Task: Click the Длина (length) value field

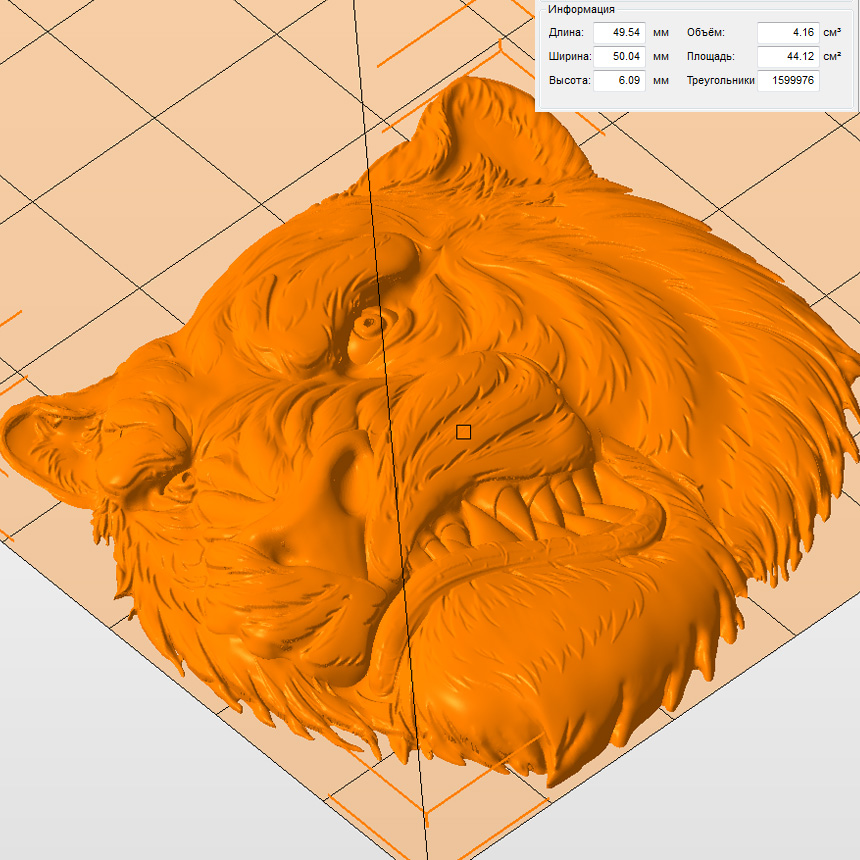Action: (x=619, y=32)
